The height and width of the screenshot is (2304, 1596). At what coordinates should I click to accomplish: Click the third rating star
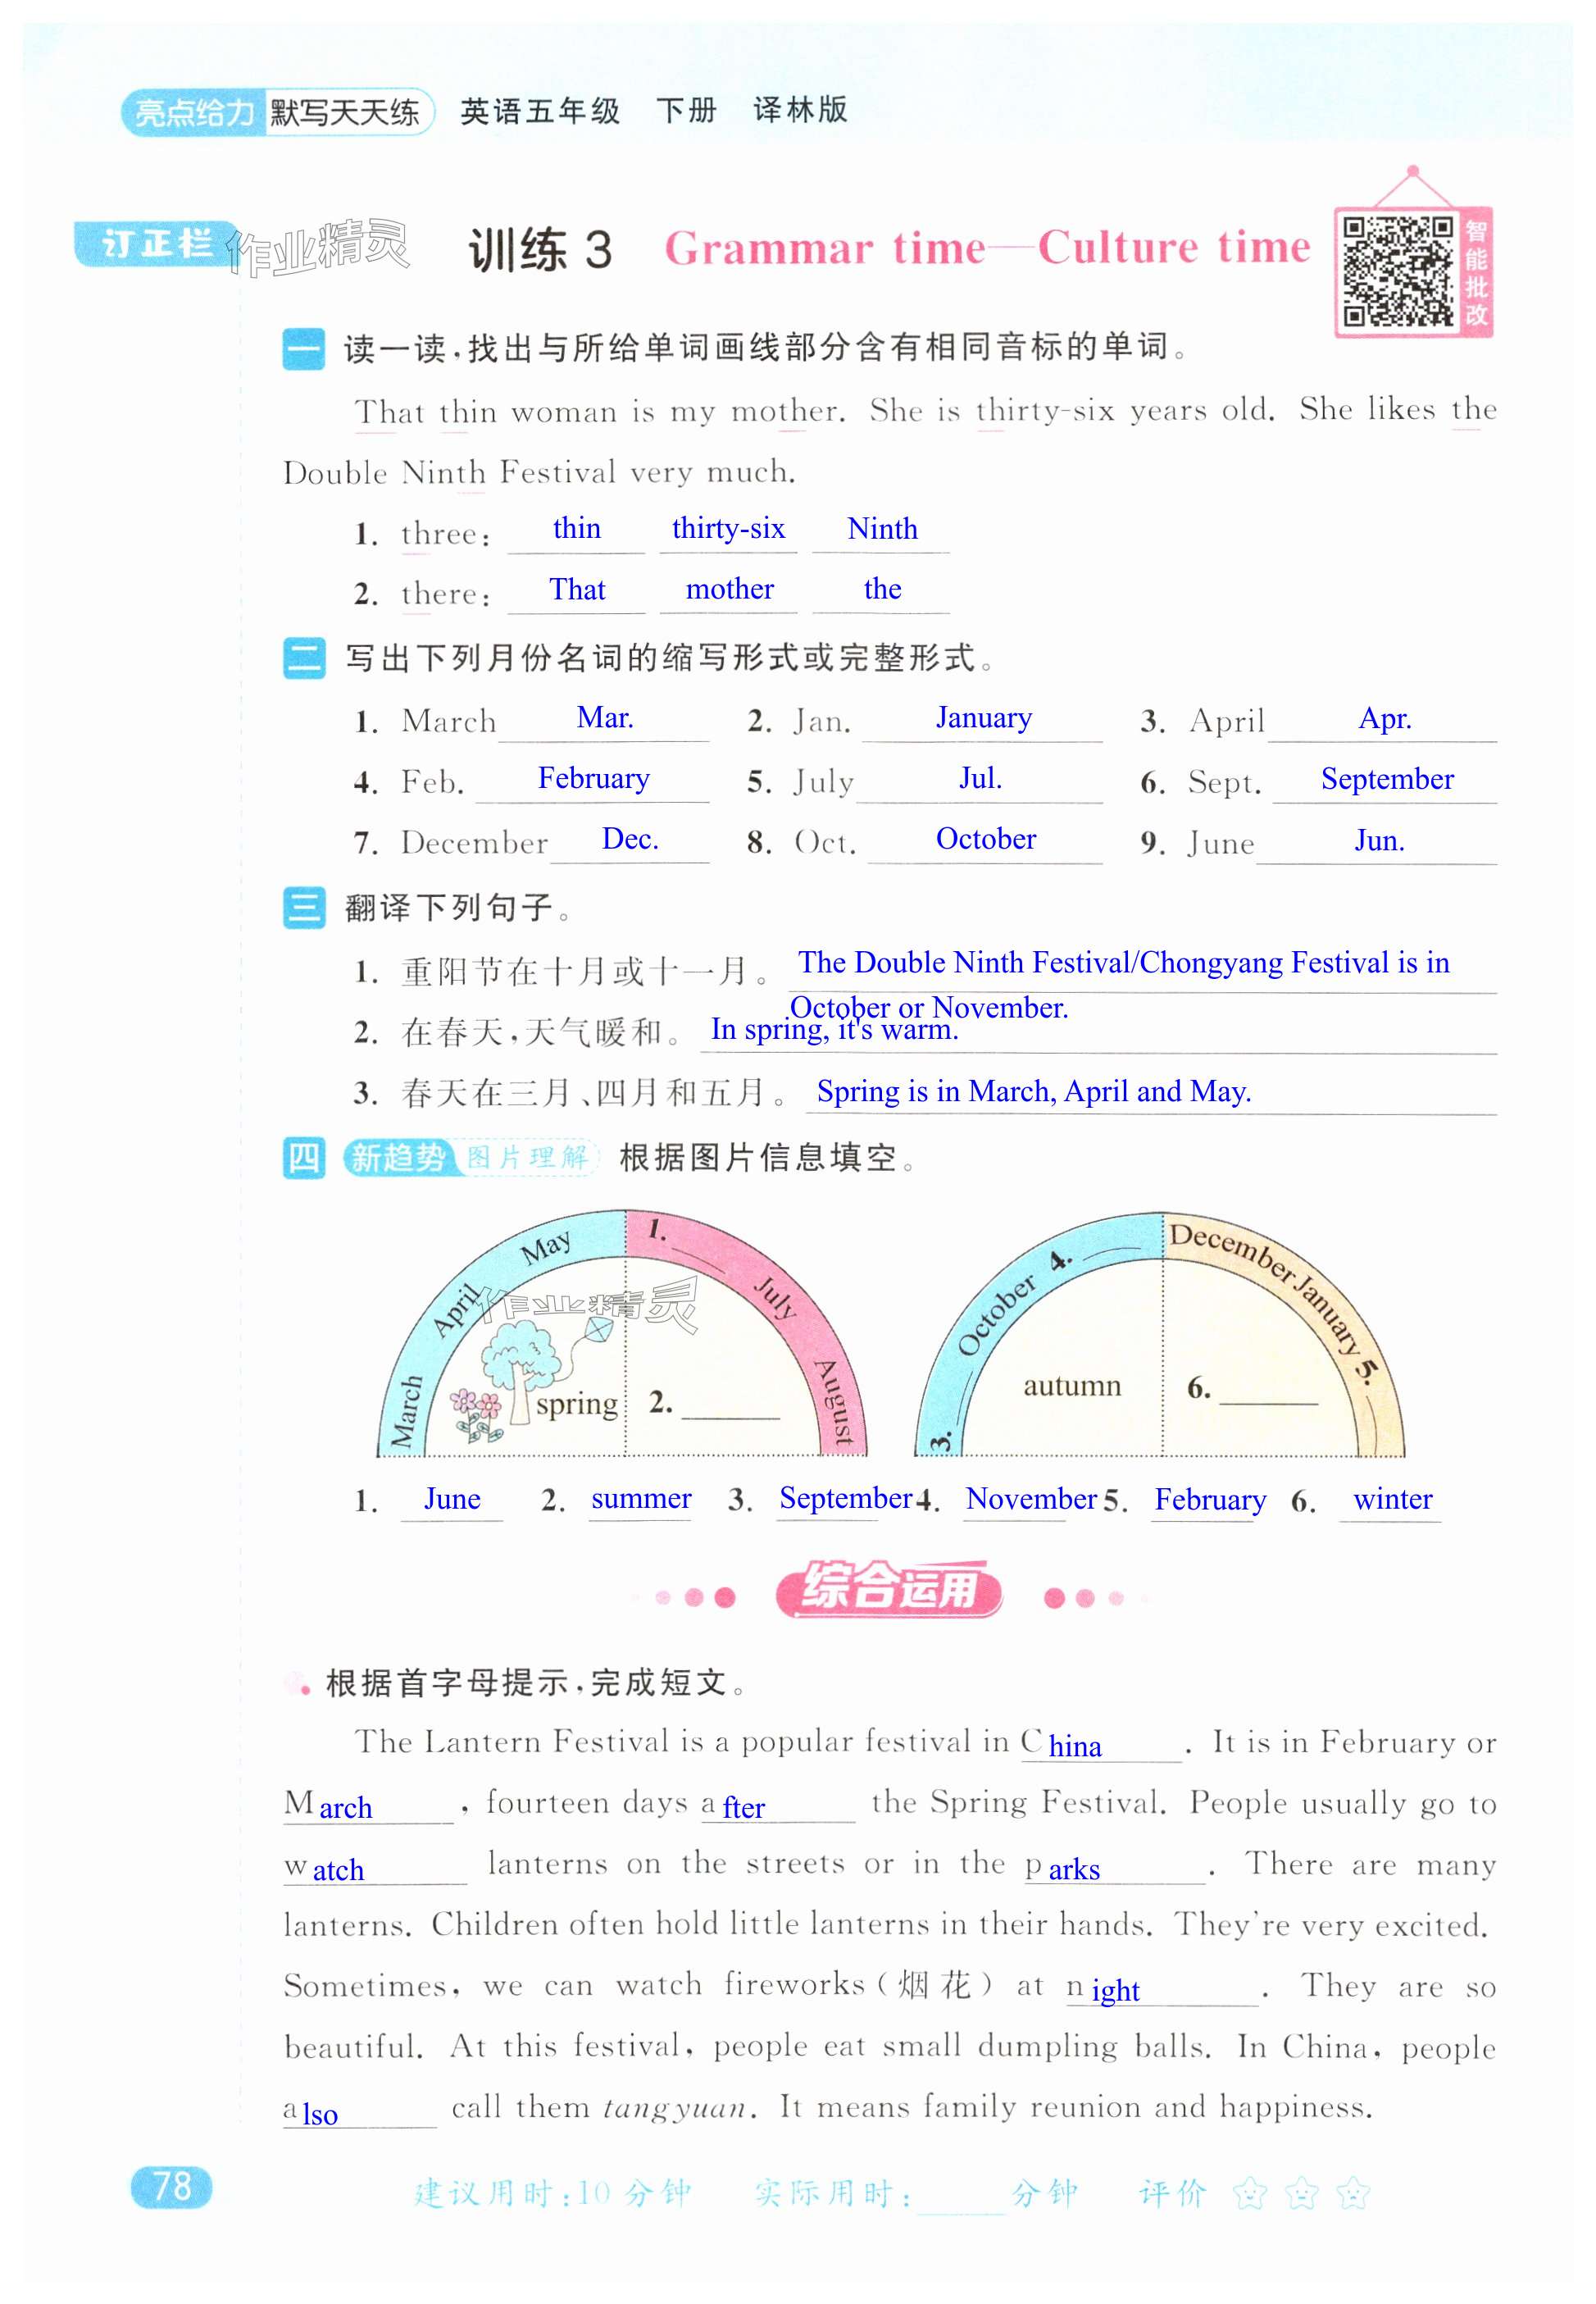coord(1353,2194)
